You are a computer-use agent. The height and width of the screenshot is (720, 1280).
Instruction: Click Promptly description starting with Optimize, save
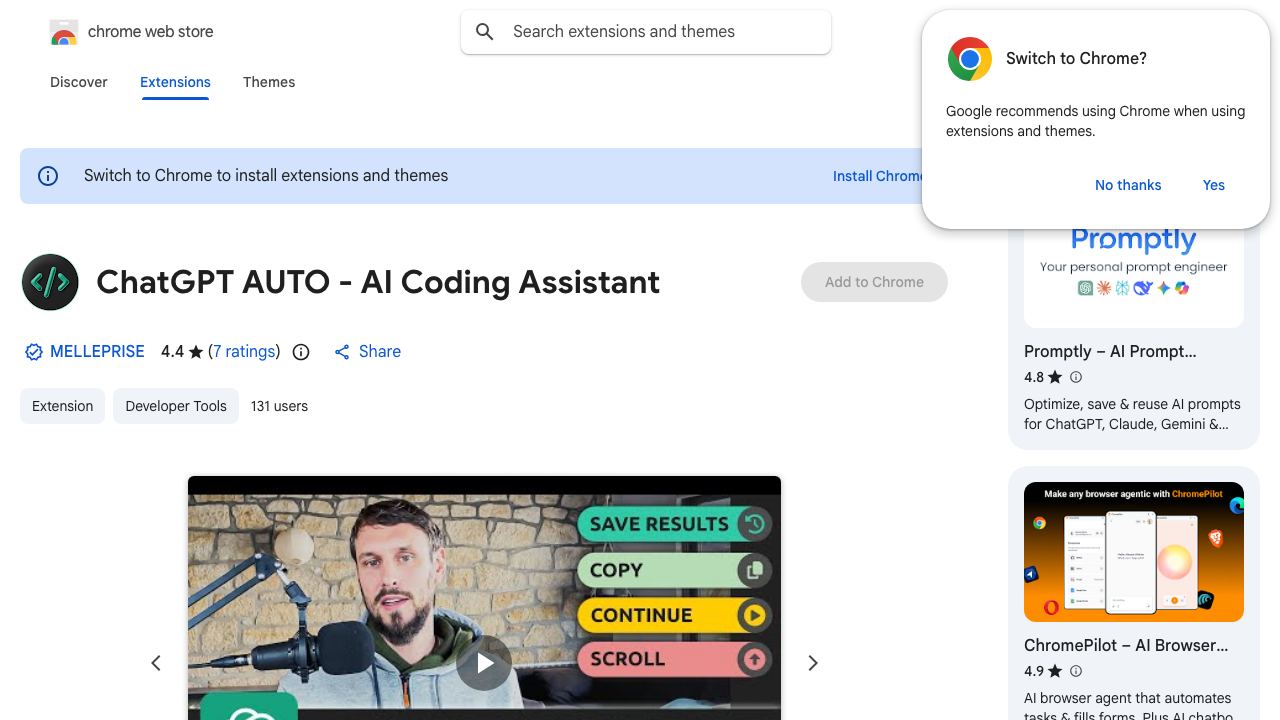point(1132,414)
